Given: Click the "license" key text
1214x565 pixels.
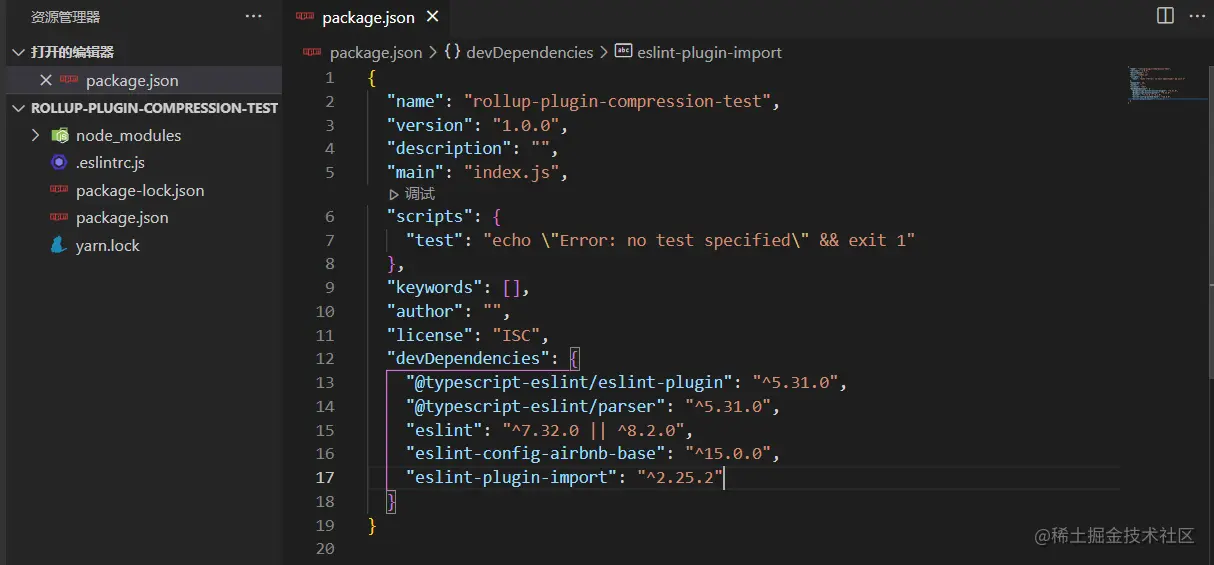Looking at the screenshot, I should pyautogui.click(x=430, y=335).
